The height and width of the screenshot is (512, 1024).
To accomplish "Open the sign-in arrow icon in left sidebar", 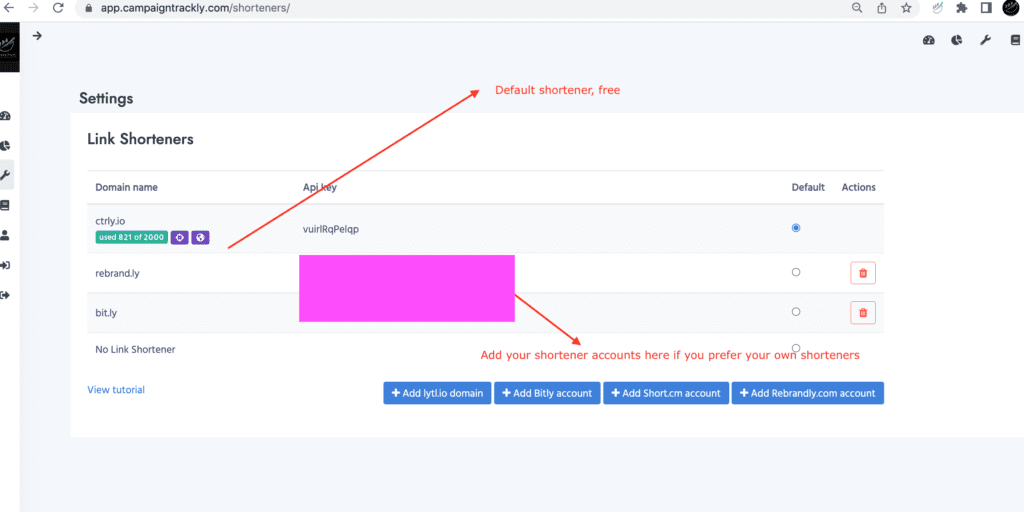I will point(6,265).
